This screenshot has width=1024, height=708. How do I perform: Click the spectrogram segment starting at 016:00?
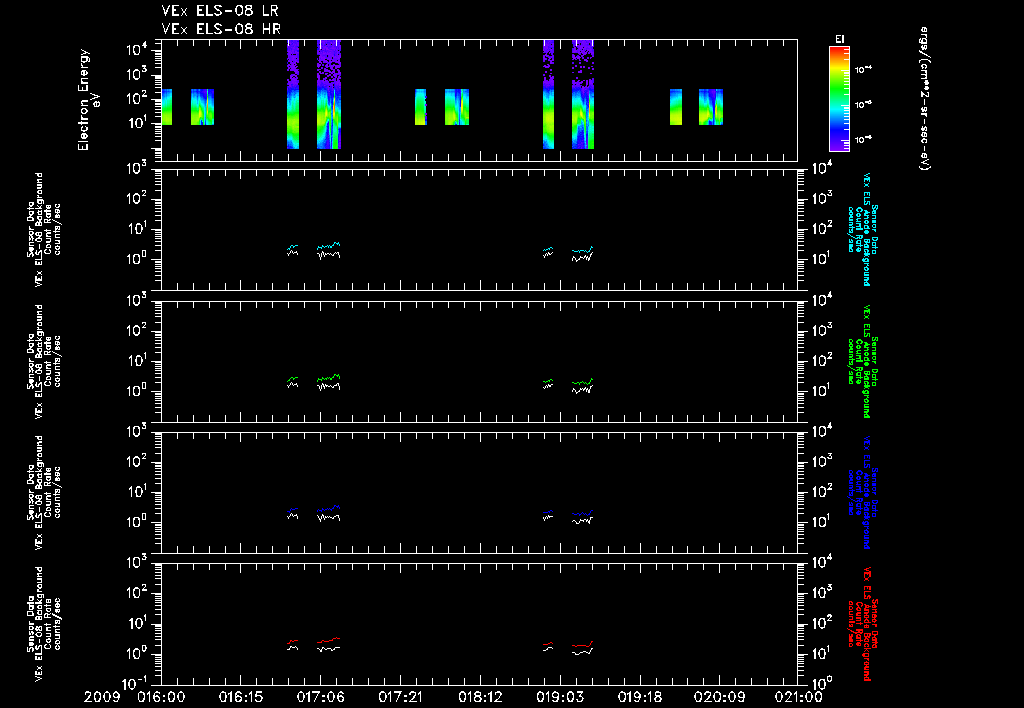point(167,106)
